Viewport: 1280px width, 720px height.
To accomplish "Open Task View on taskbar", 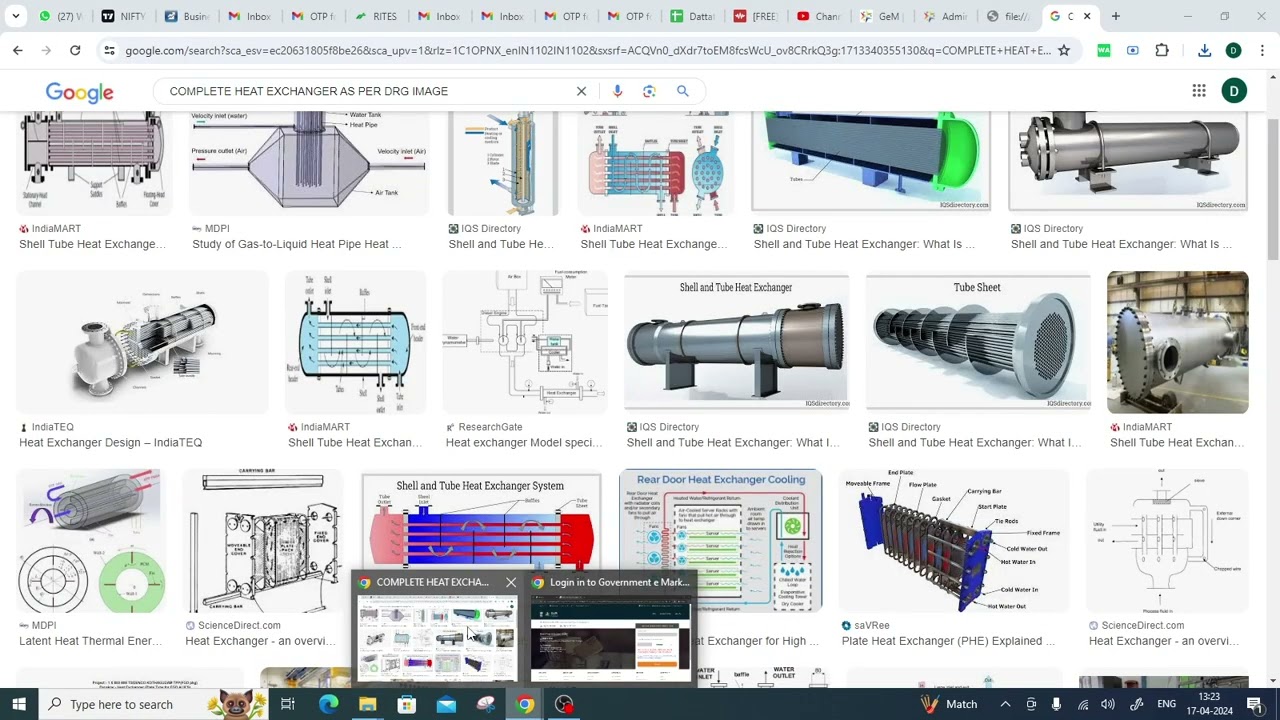I will click(288, 704).
